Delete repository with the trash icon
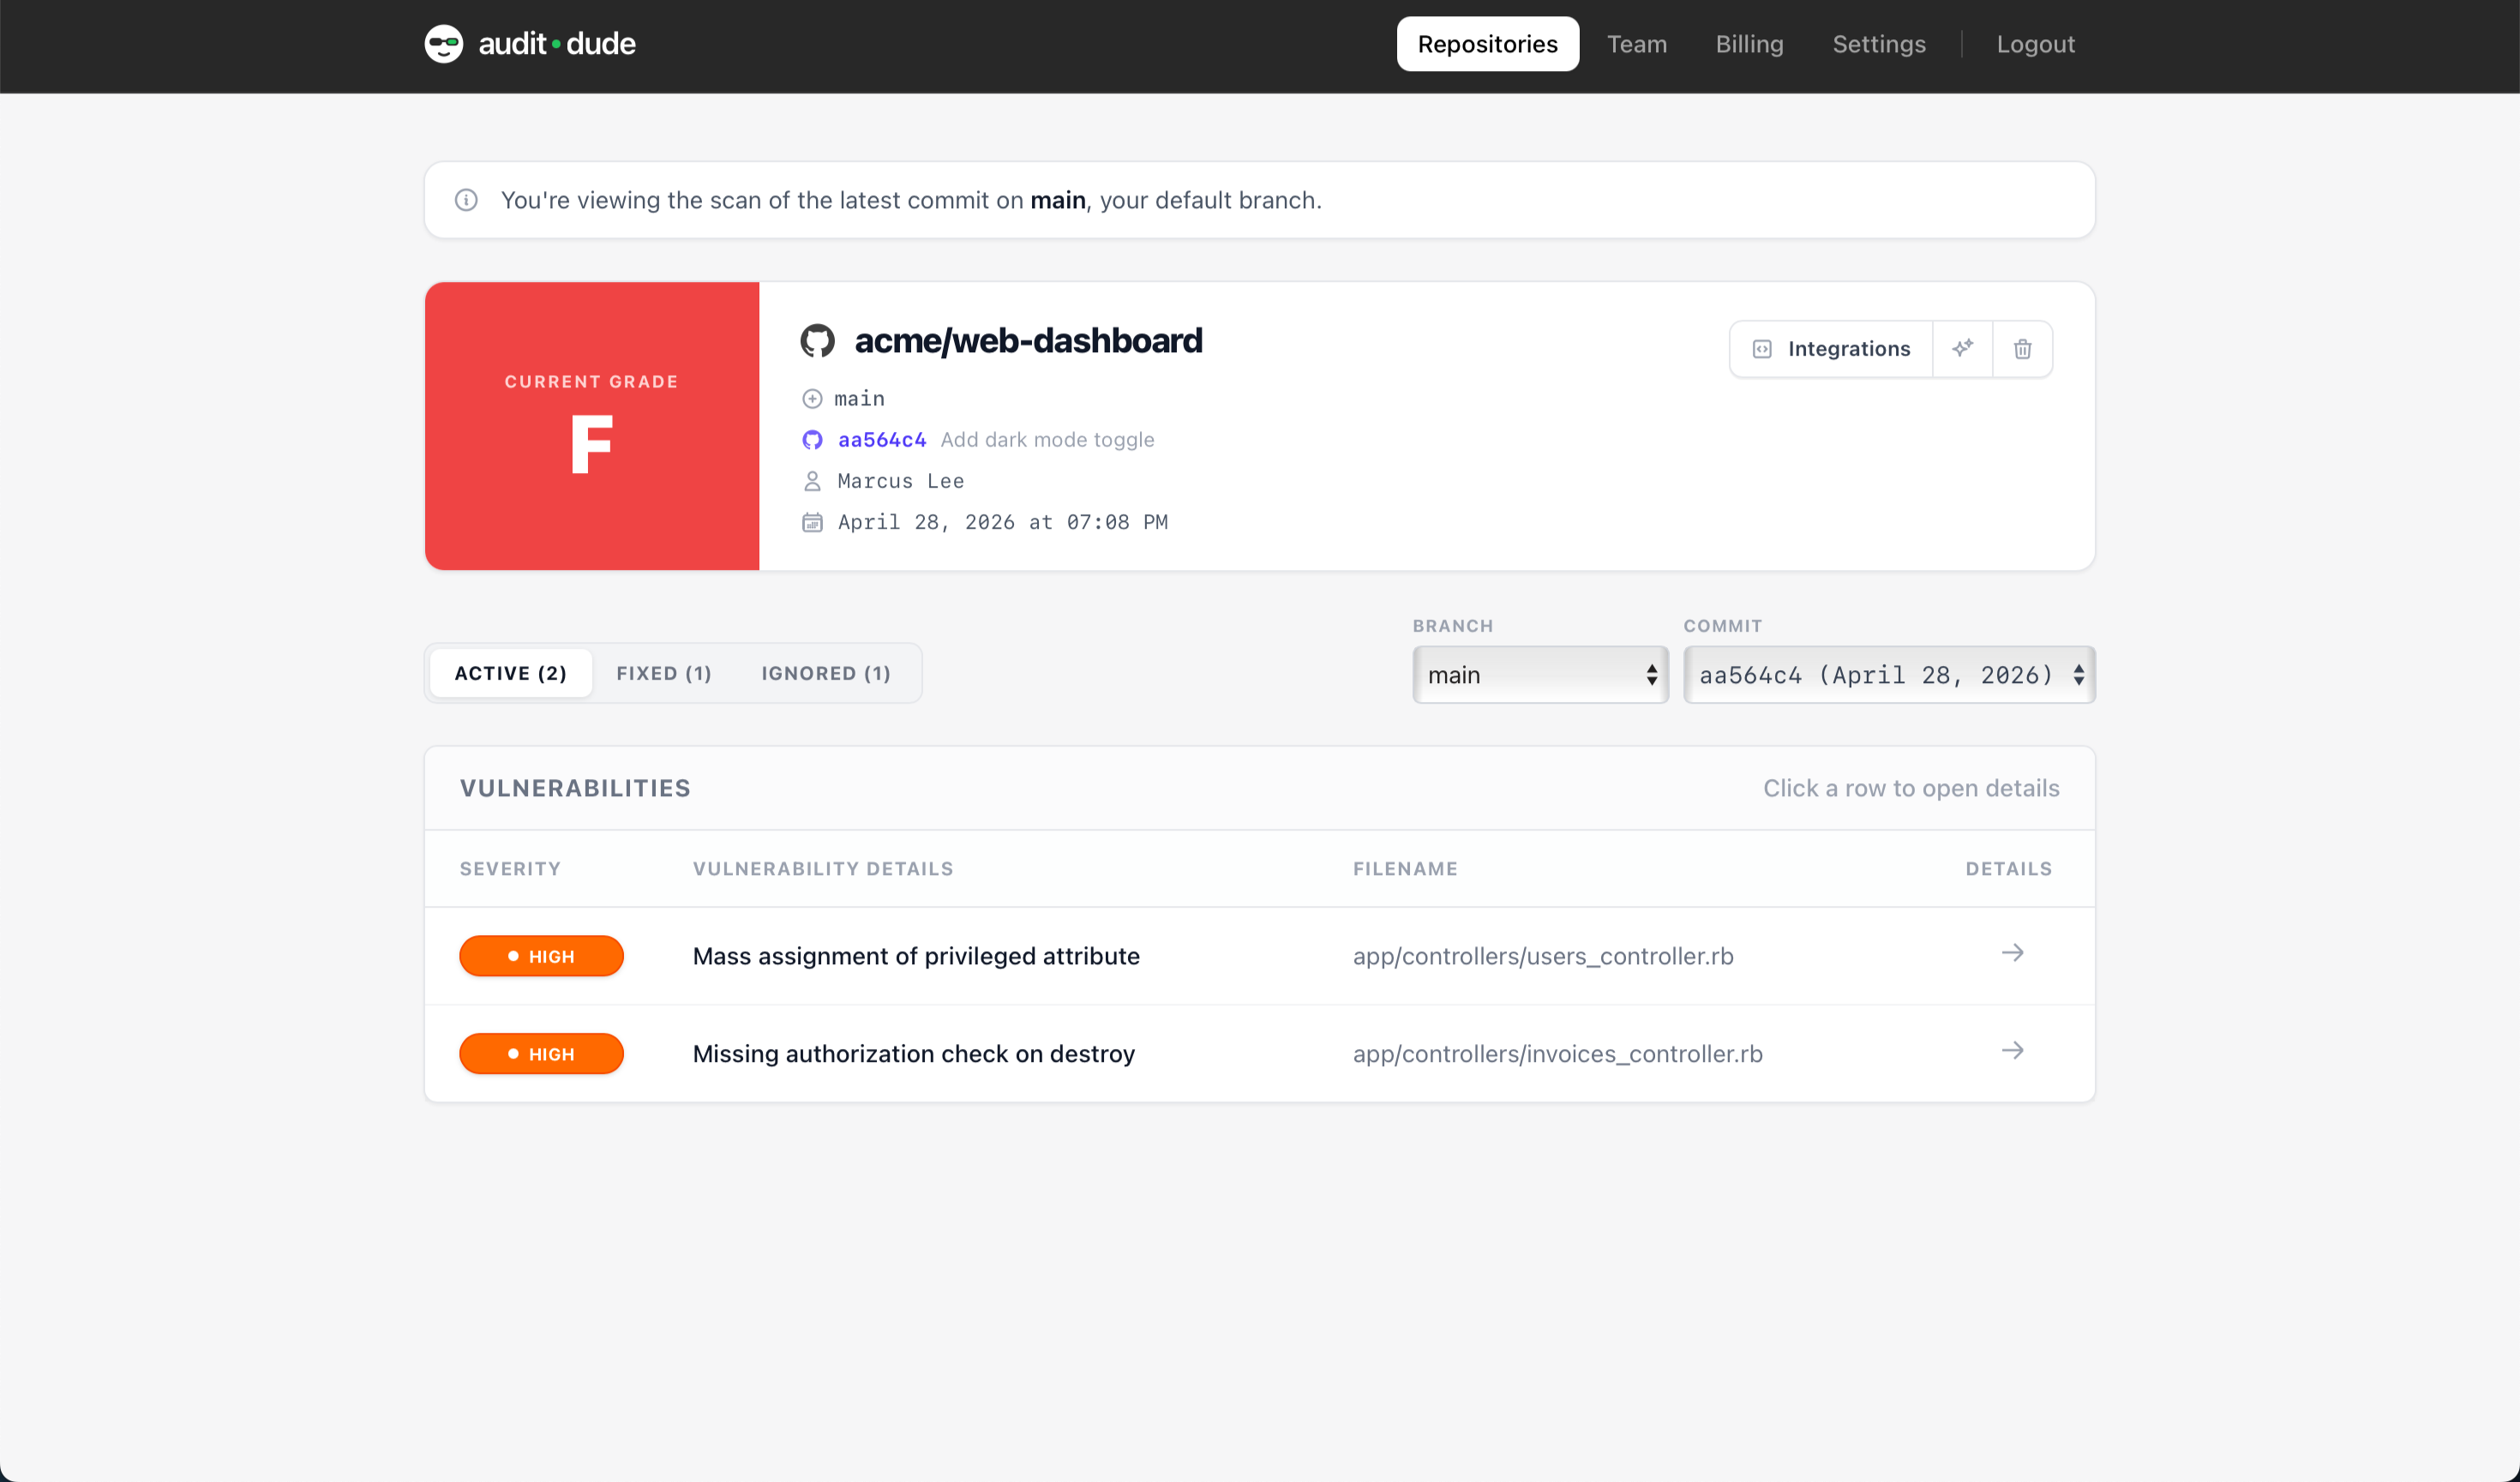Viewport: 2520px width, 1482px height. [x=2022, y=349]
